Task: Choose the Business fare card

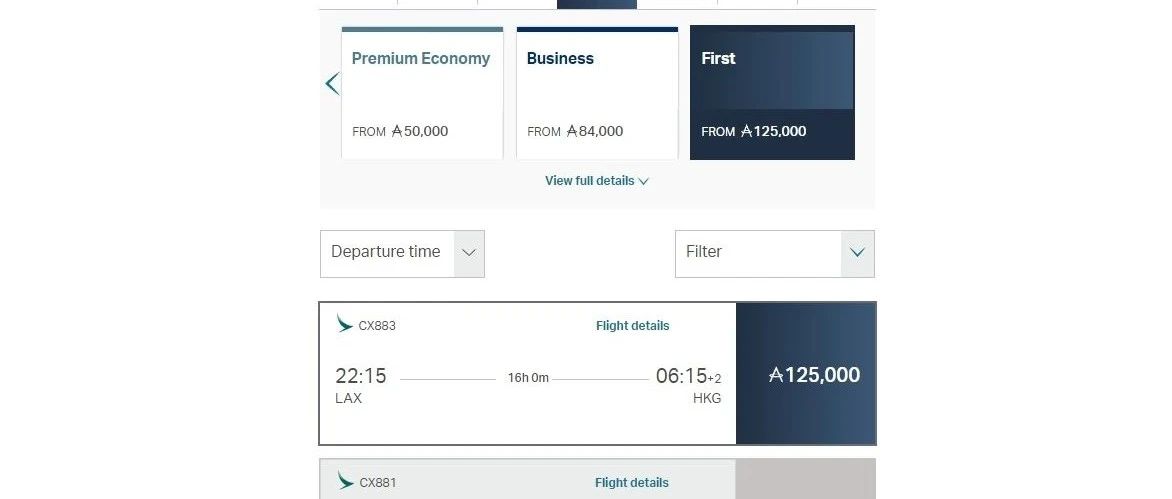Action: tap(597, 92)
